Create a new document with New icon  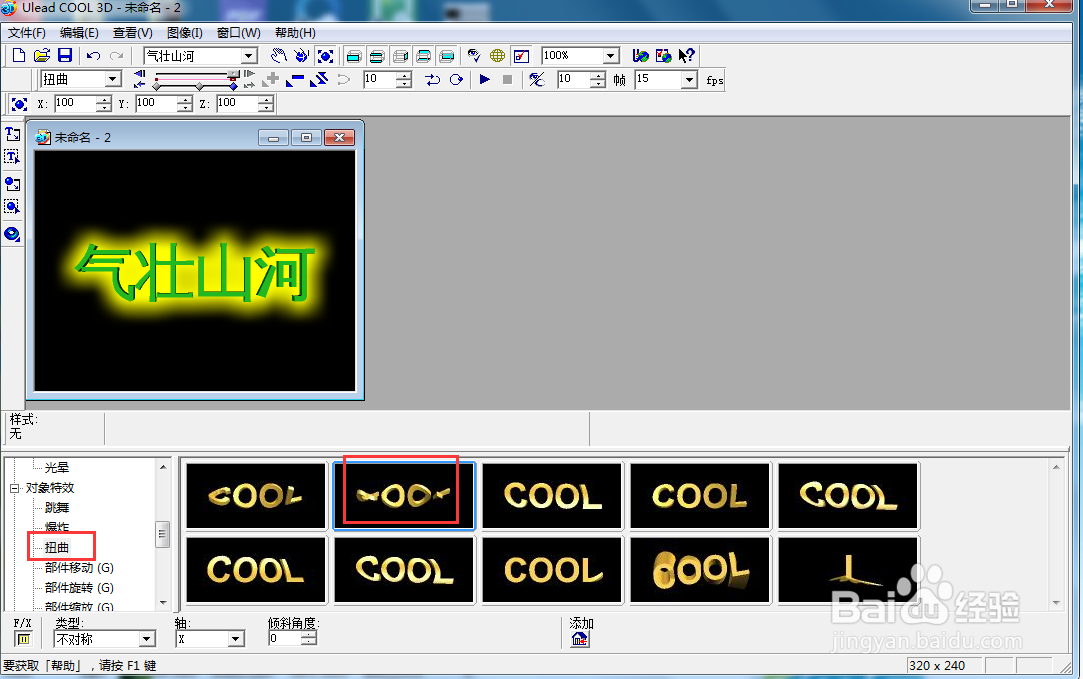click(19, 55)
